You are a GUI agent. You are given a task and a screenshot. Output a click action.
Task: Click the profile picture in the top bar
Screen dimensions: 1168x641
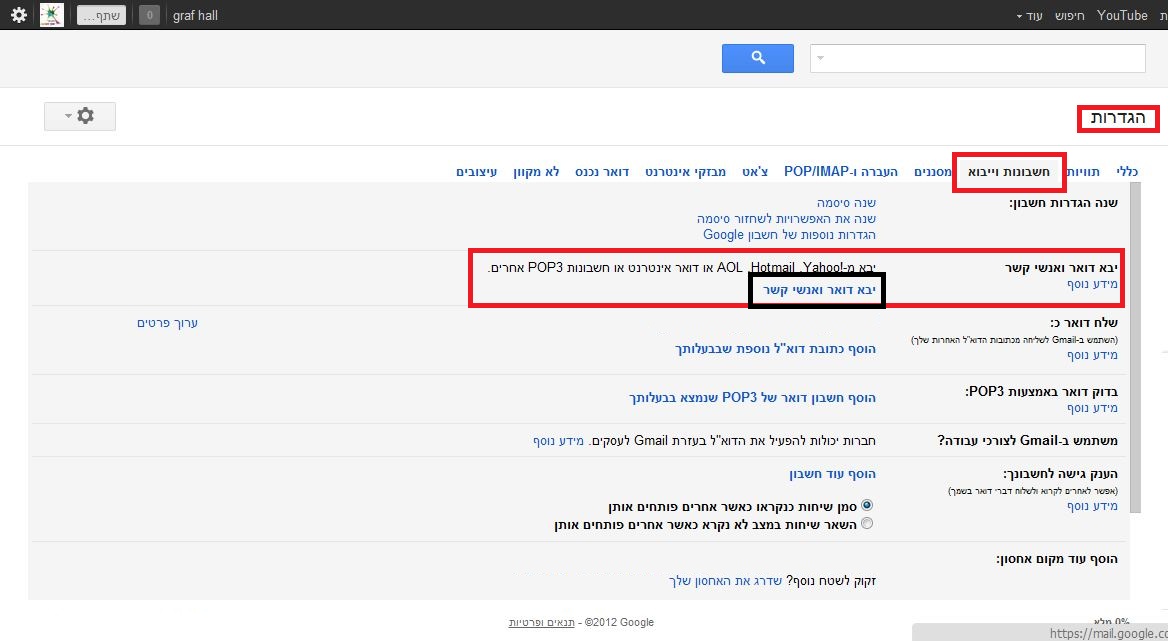(51, 15)
